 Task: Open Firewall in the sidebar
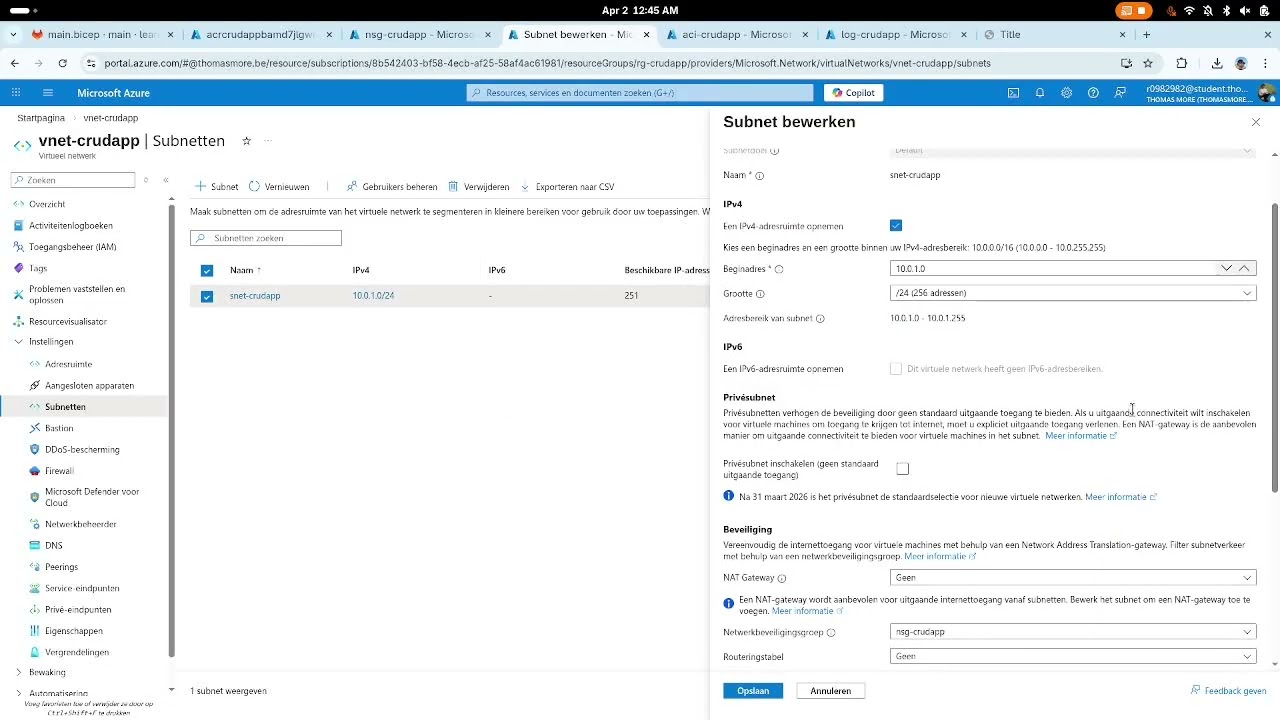coord(59,471)
